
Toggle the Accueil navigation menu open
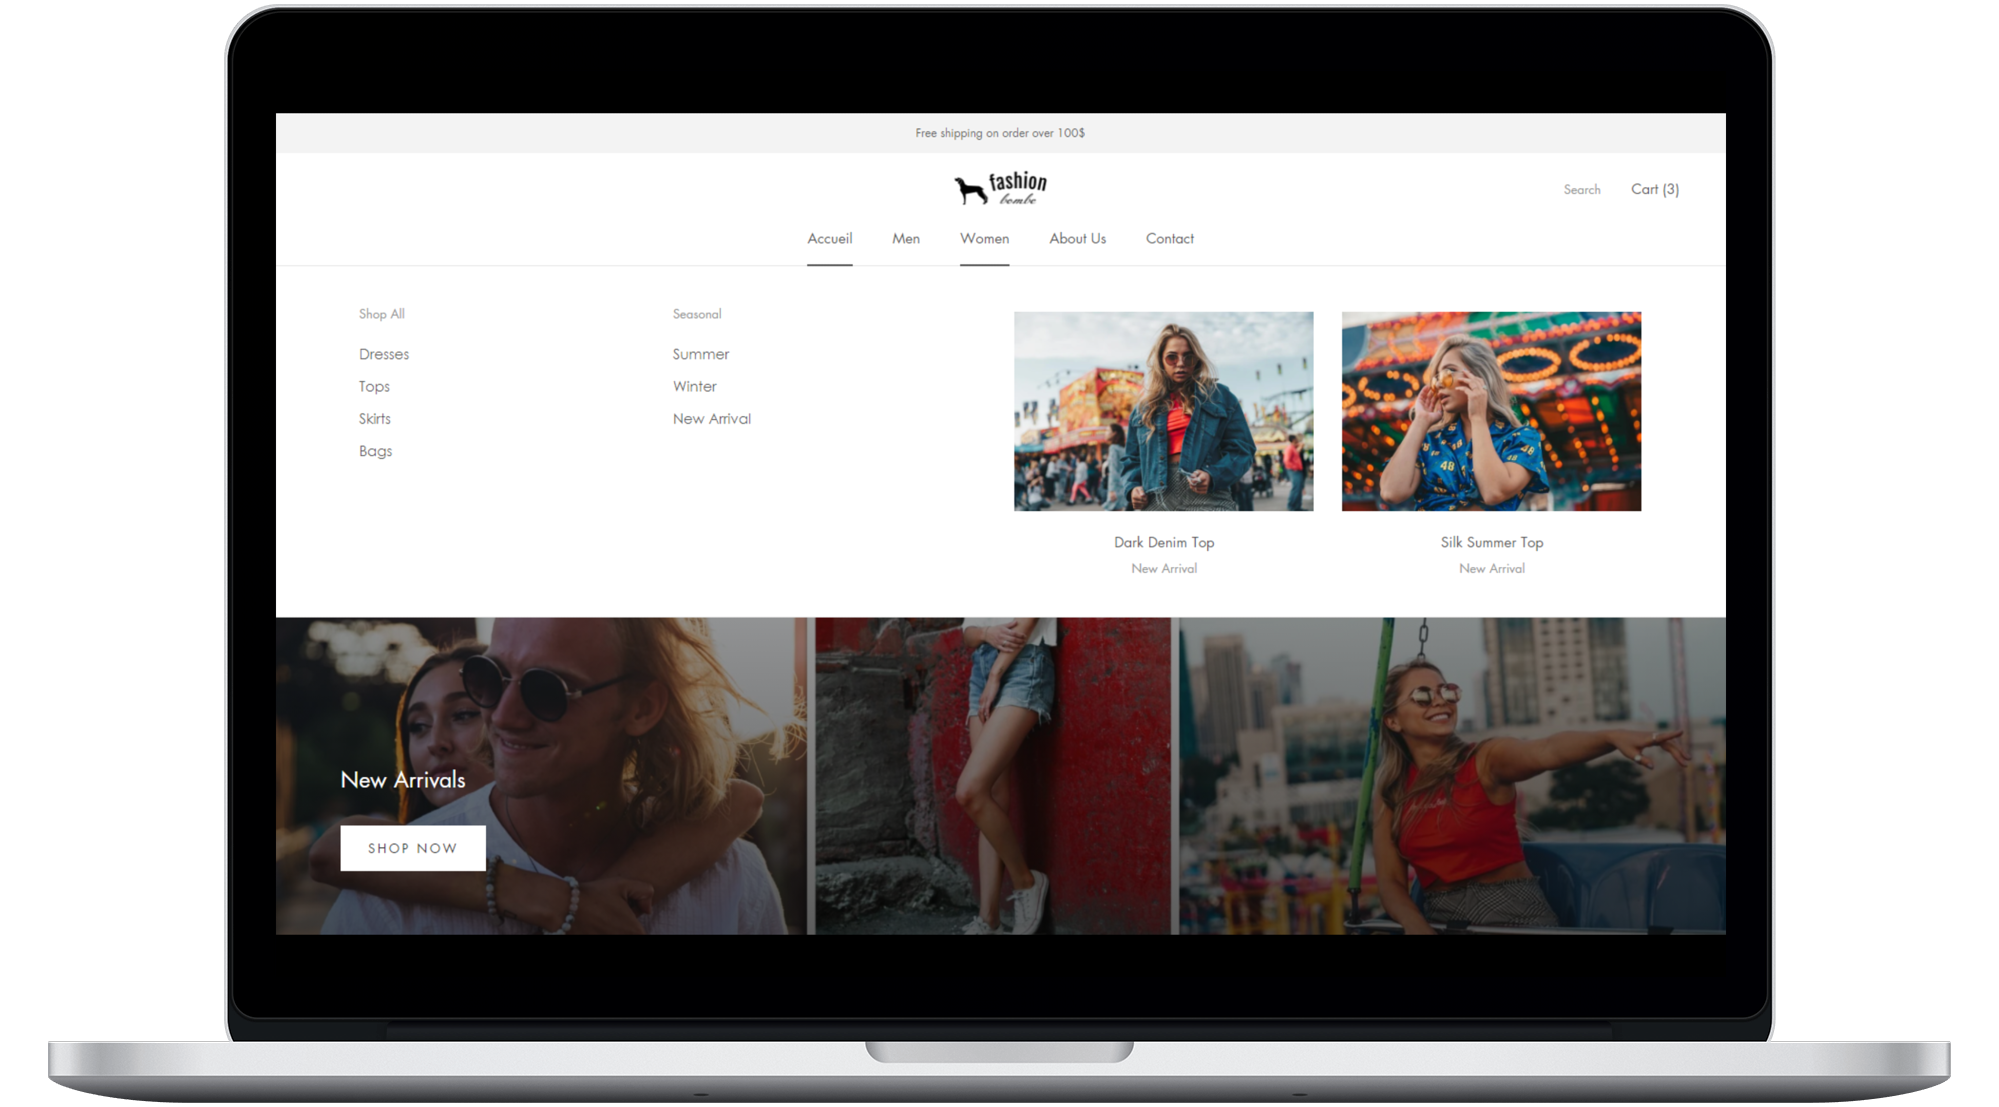coord(830,239)
